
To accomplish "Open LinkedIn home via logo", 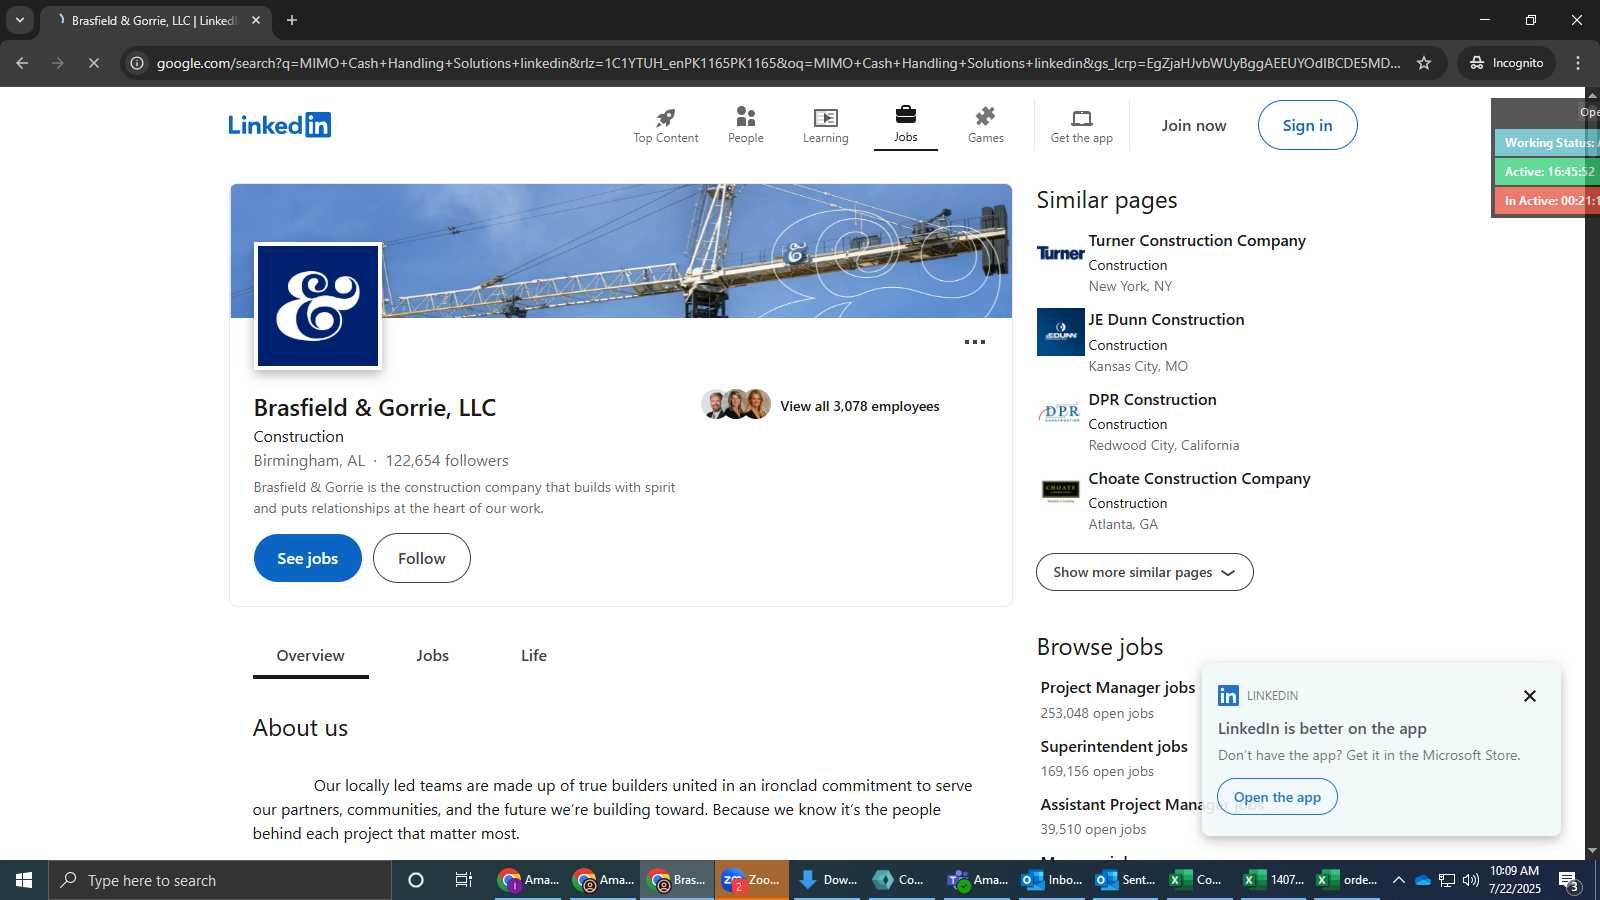I will point(279,125).
